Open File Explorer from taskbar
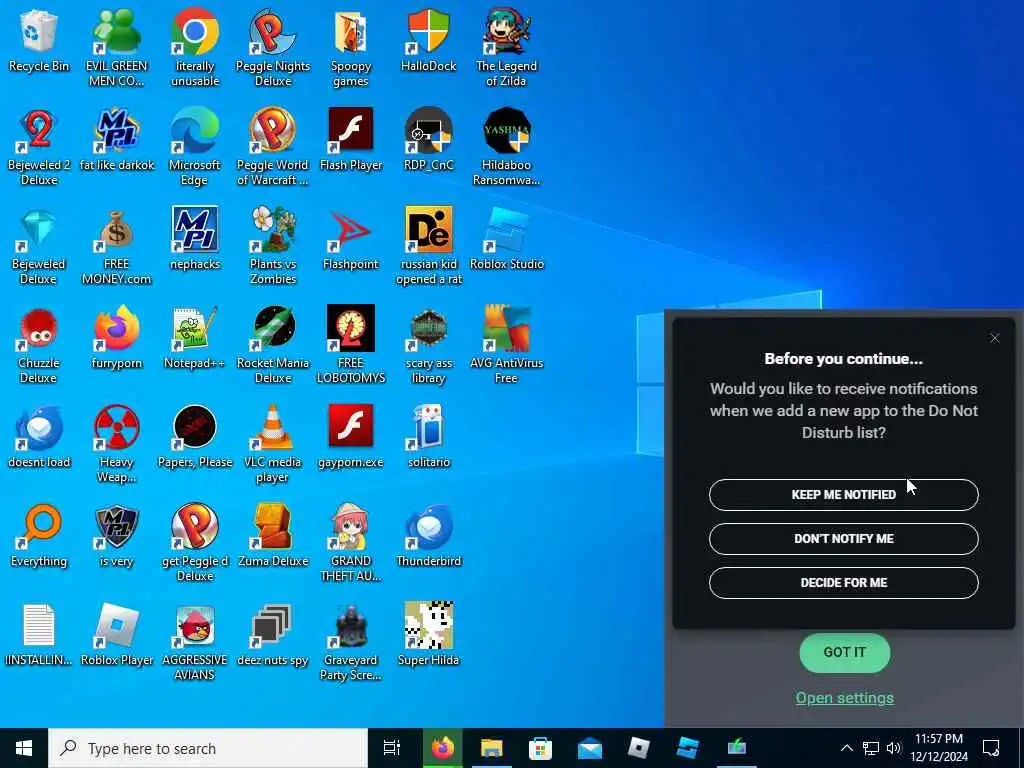This screenshot has width=1024, height=768. 491,748
